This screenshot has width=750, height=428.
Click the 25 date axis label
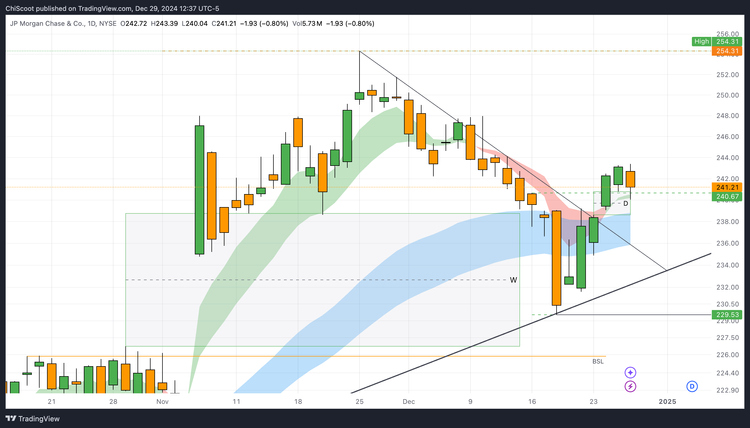(x=359, y=402)
